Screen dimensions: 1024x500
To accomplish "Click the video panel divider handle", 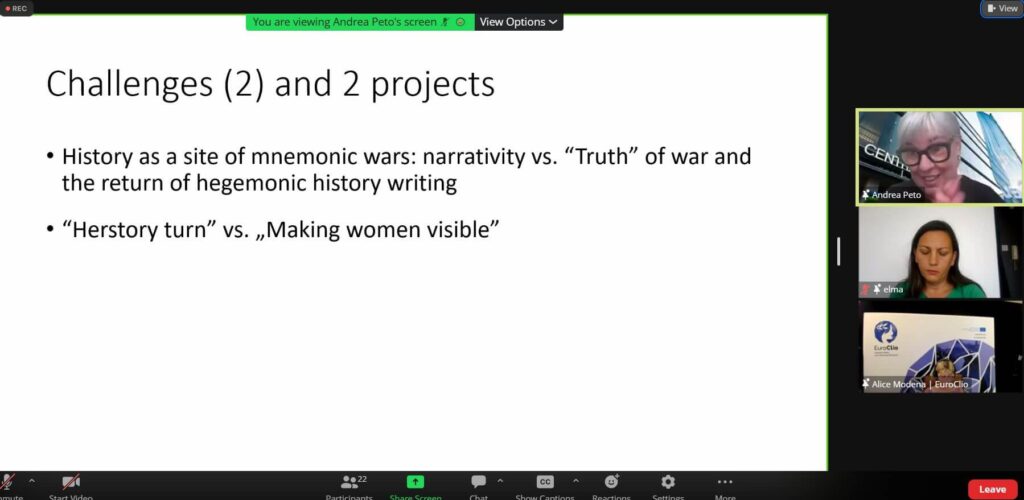I will tap(838, 251).
